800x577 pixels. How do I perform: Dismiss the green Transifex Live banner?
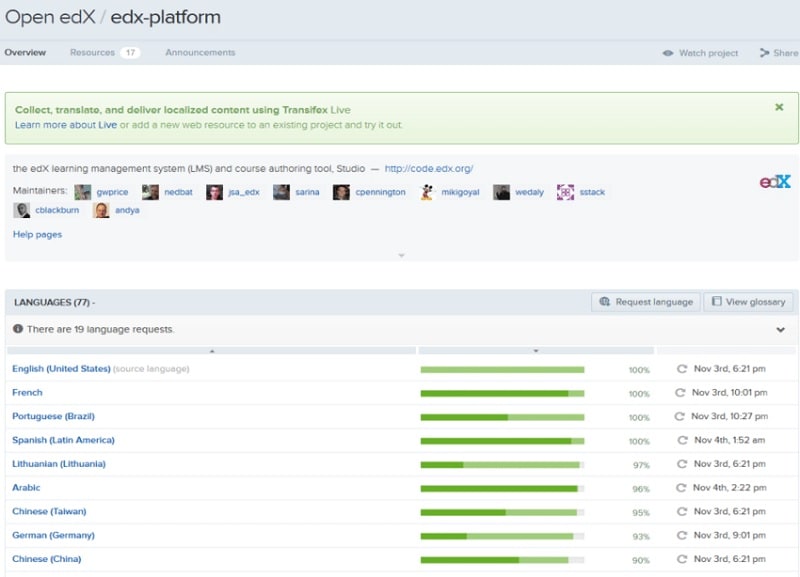[x=779, y=107]
